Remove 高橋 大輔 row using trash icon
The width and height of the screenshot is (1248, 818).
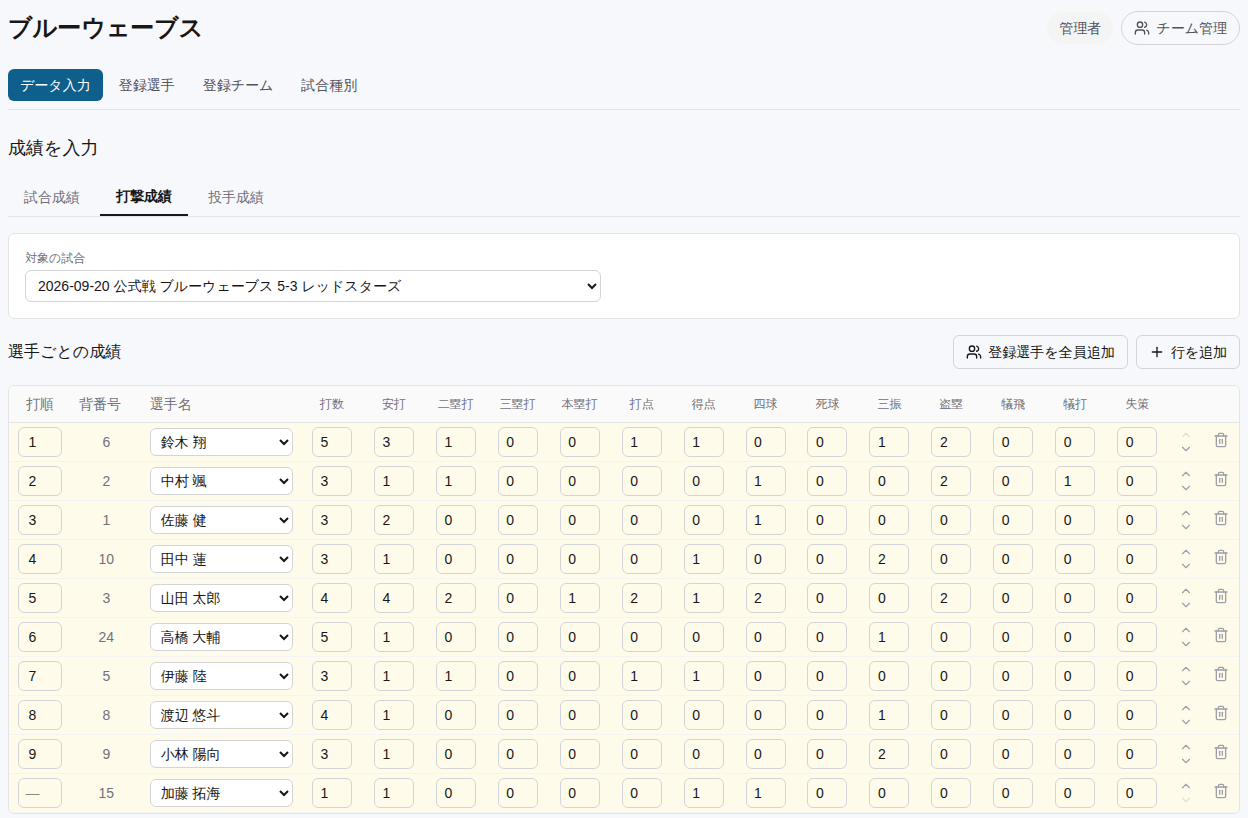tap(1220, 635)
